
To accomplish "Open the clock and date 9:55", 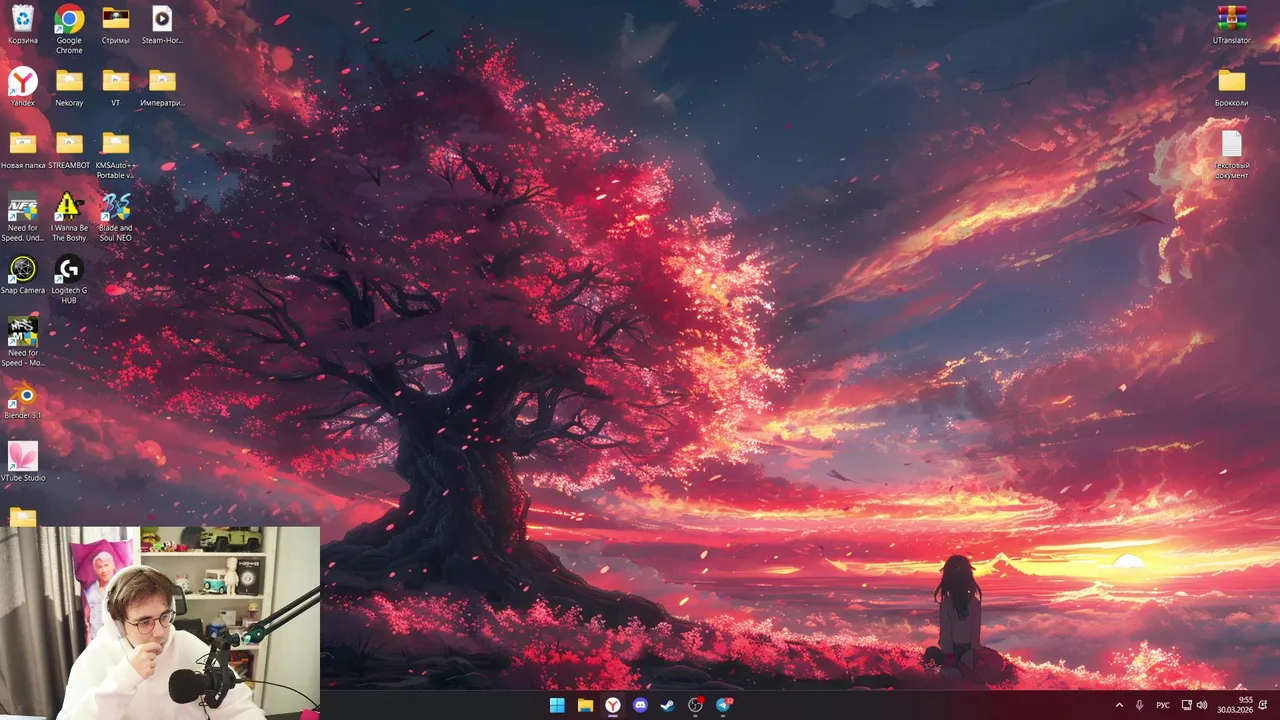I will (1235, 705).
